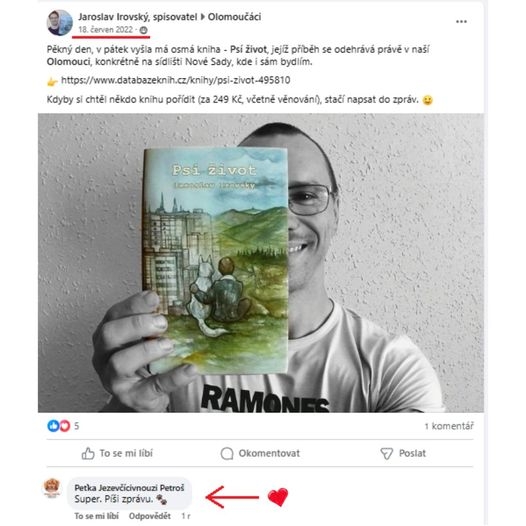The width and height of the screenshot is (526, 526).
Task: Show the 1 komentář comments count
Action: (449, 426)
